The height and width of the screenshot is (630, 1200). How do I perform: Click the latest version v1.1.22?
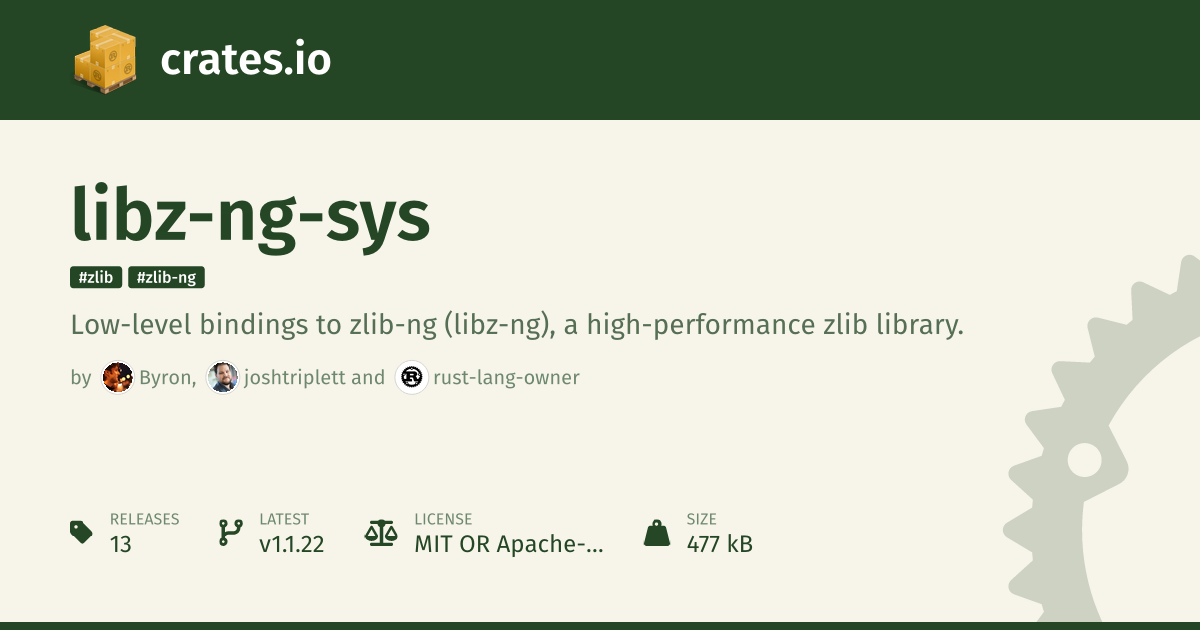(291, 545)
